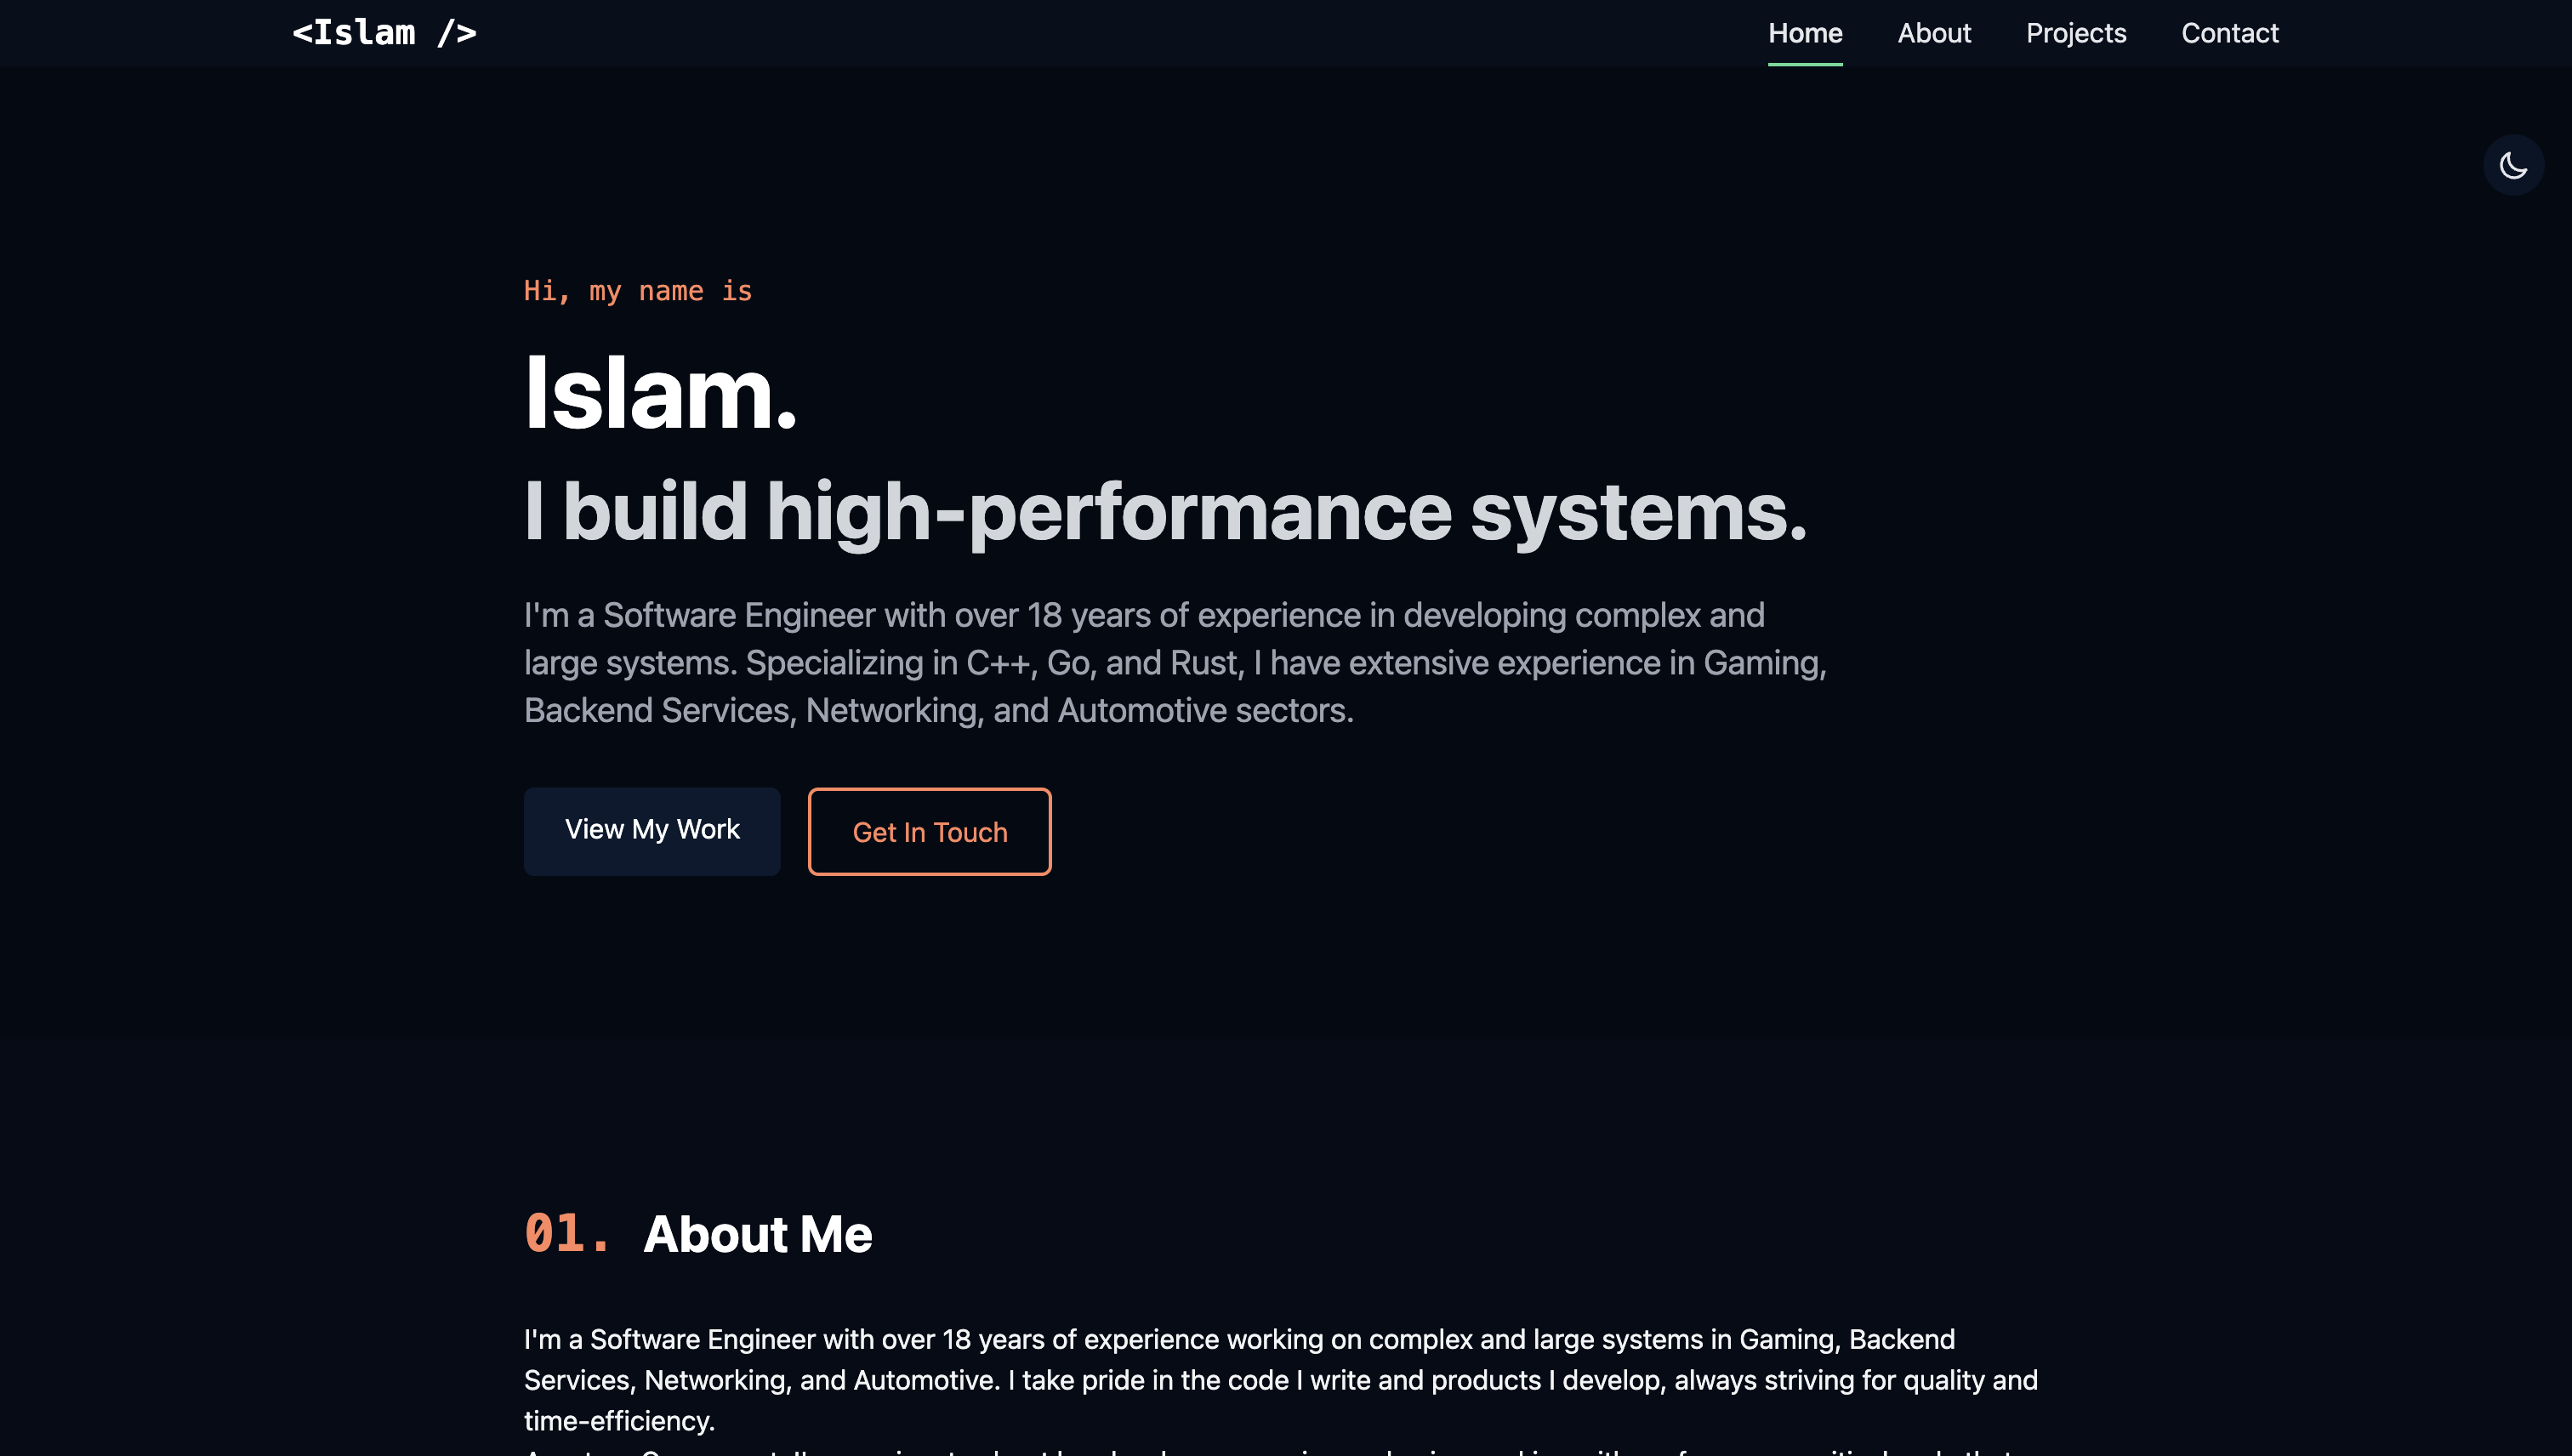Click the 'About Me' section heading
The width and height of the screenshot is (2572, 1456).
(757, 1234)
